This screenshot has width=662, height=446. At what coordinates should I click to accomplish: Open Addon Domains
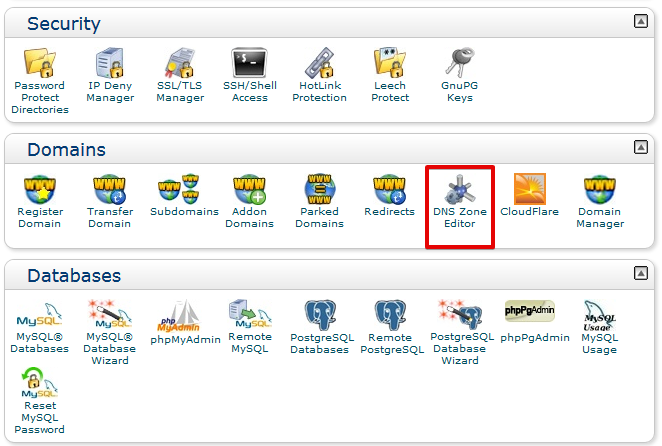point(250,201)
